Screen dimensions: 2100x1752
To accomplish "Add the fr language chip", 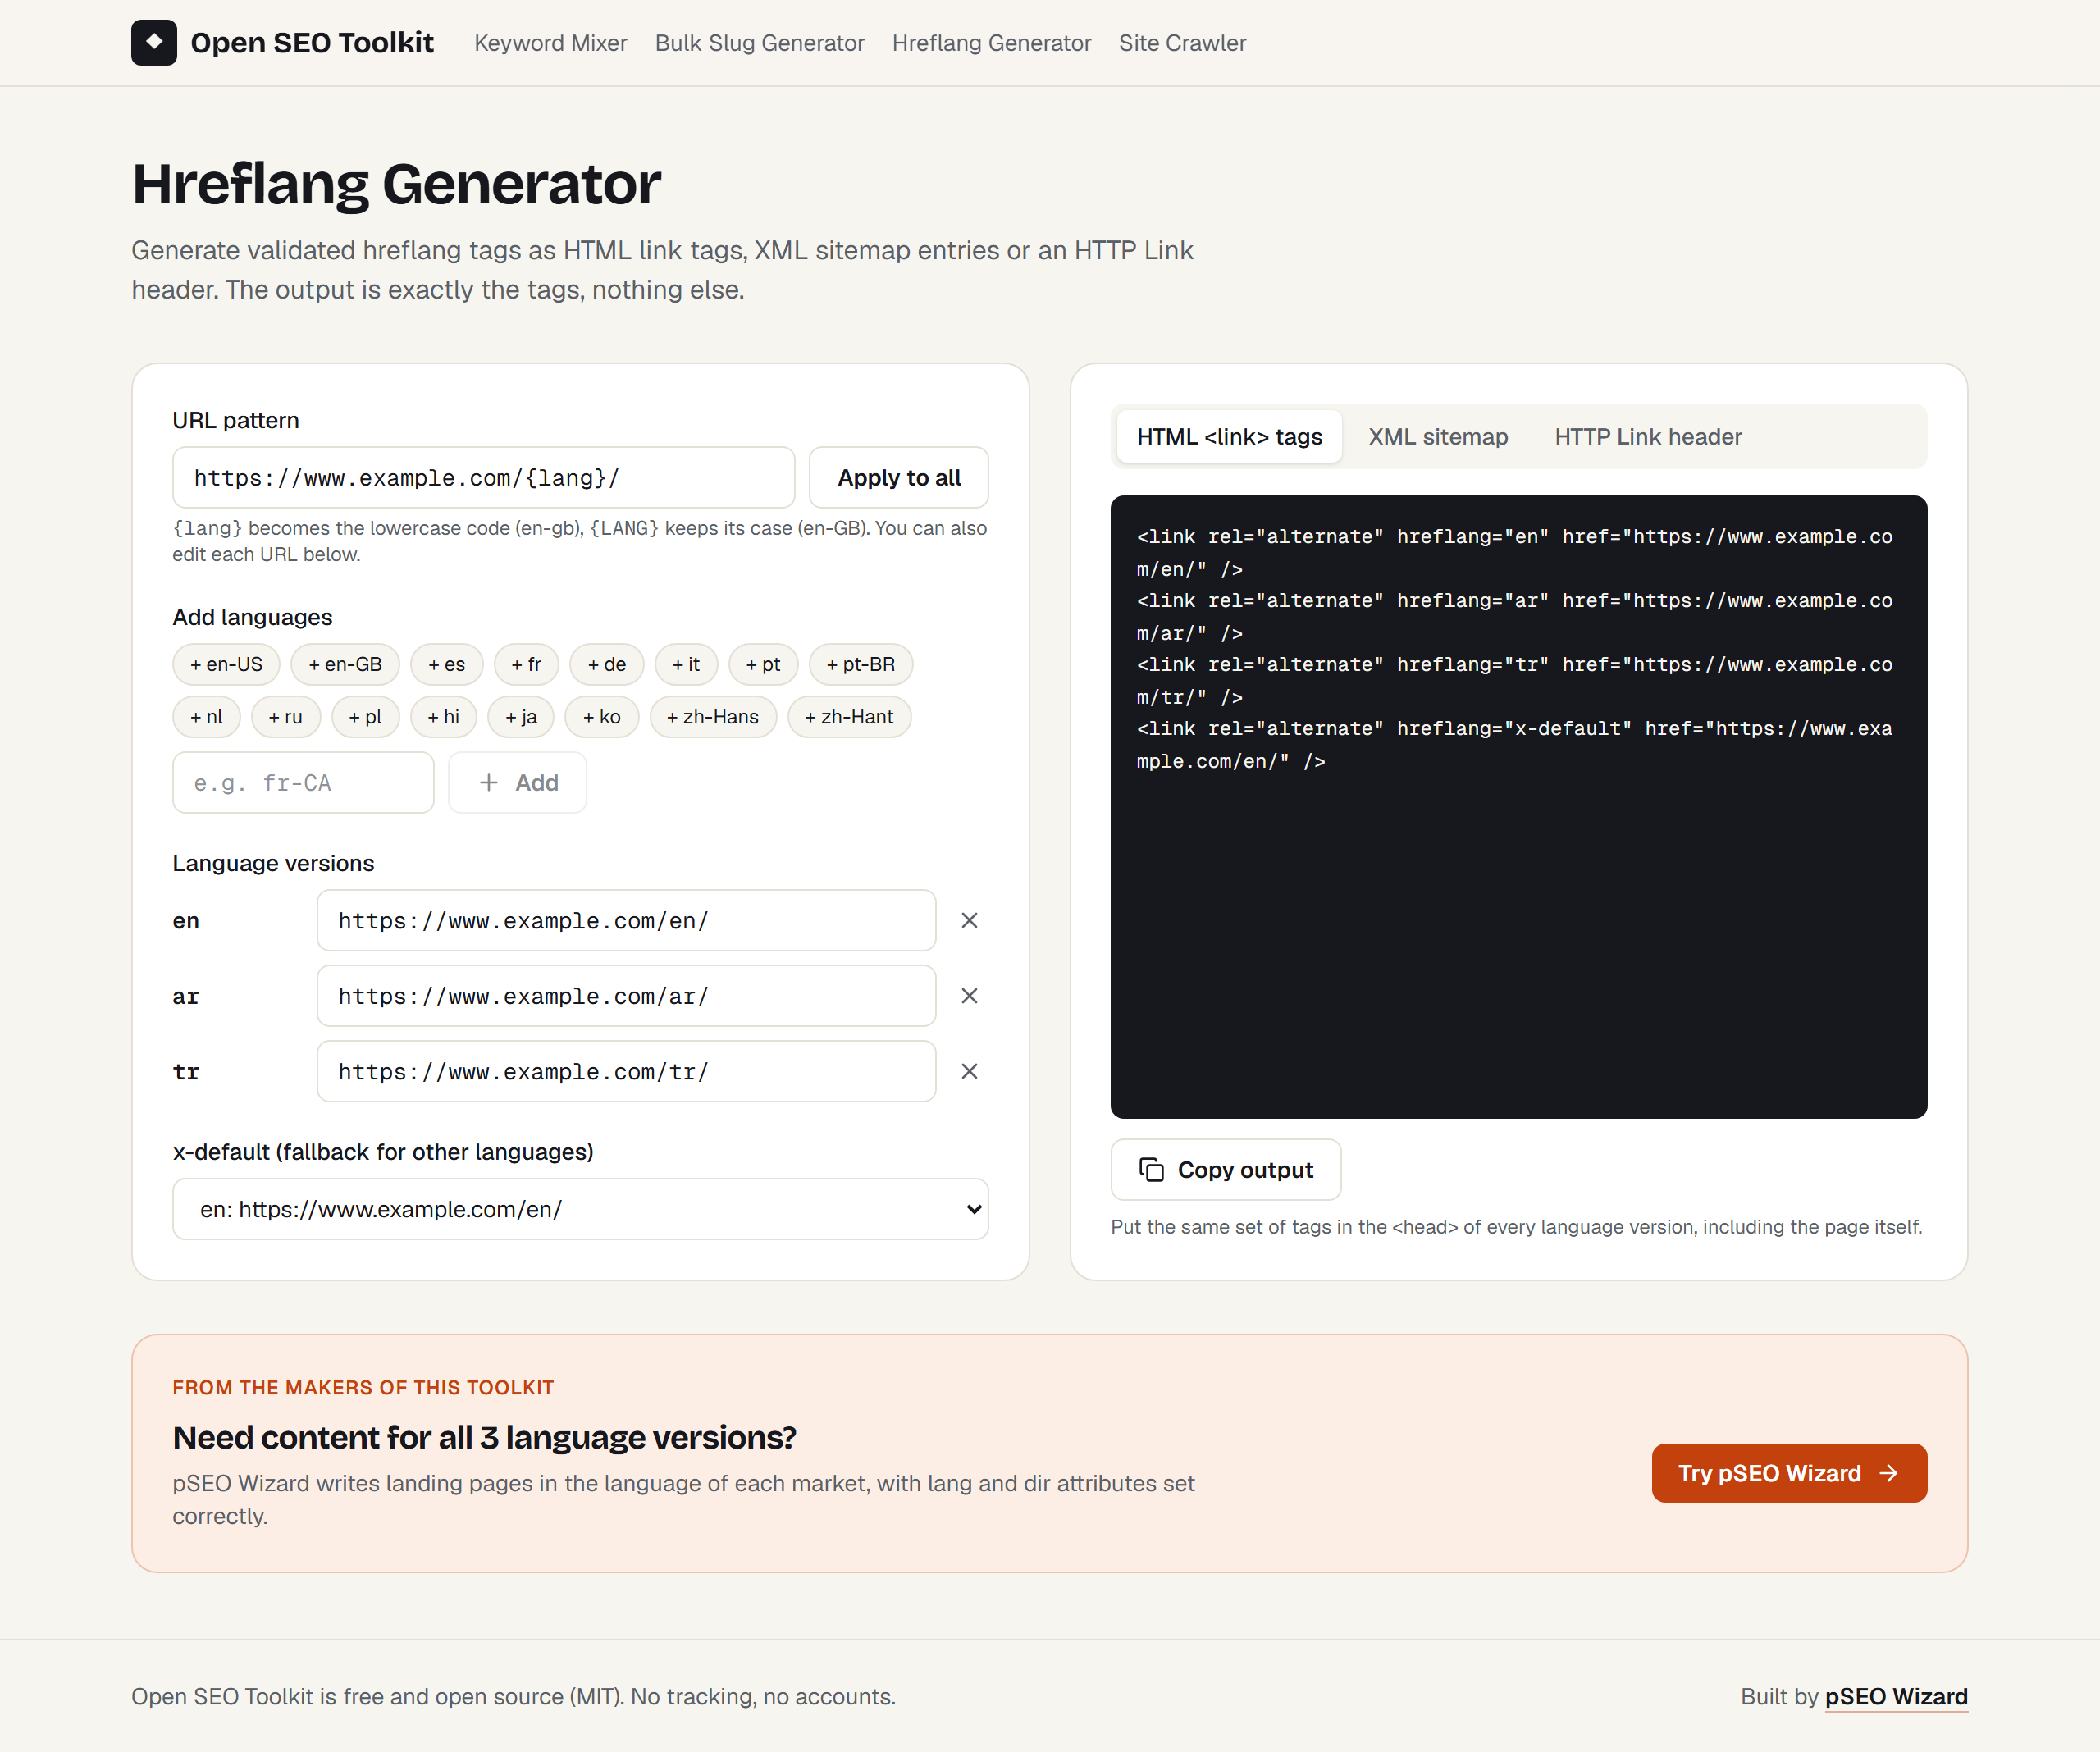I will pos(526,664).
